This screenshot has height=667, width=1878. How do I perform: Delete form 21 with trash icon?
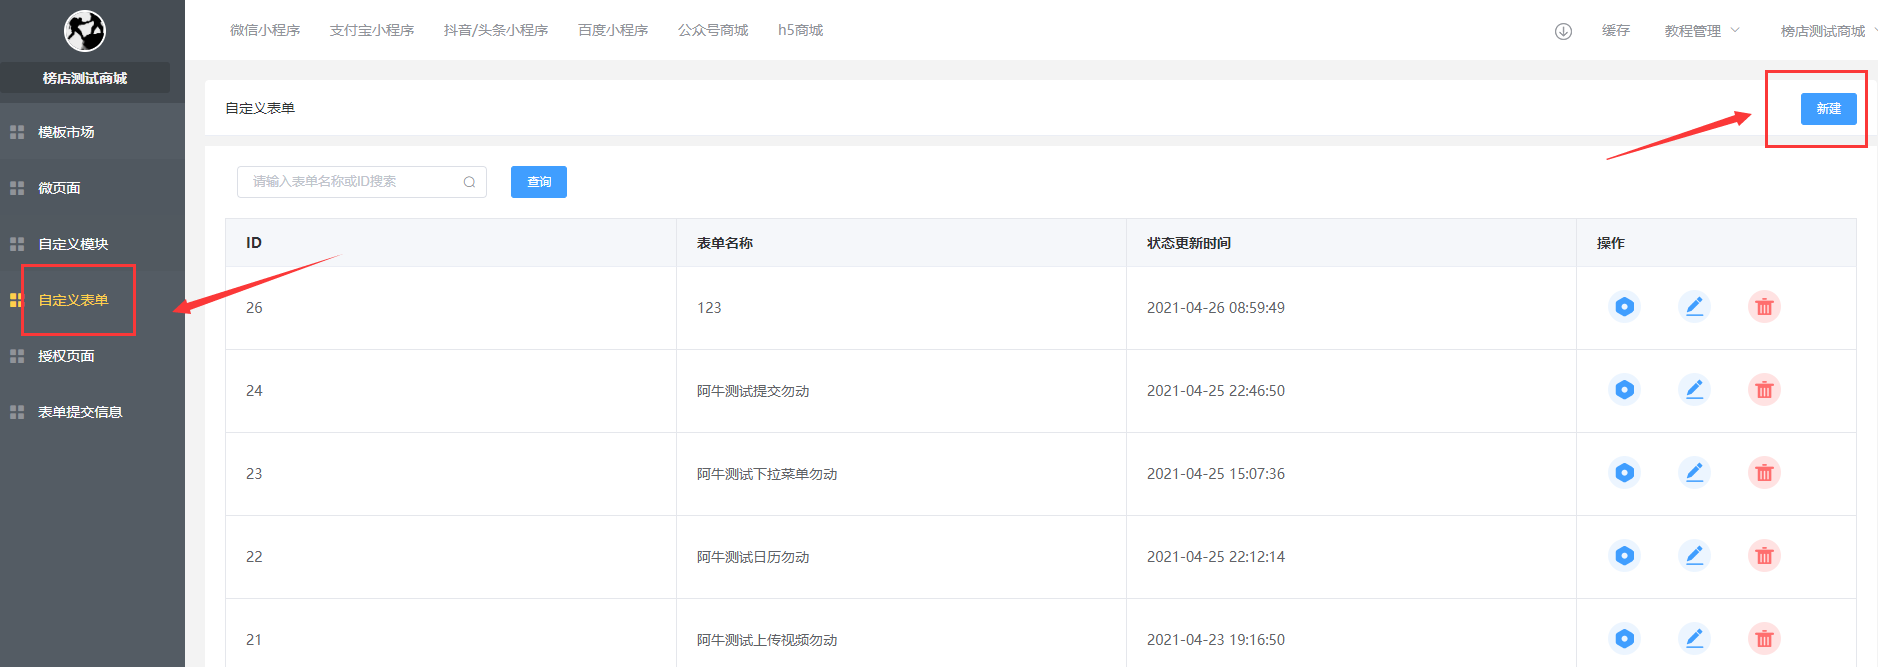tap(1764, 639)
